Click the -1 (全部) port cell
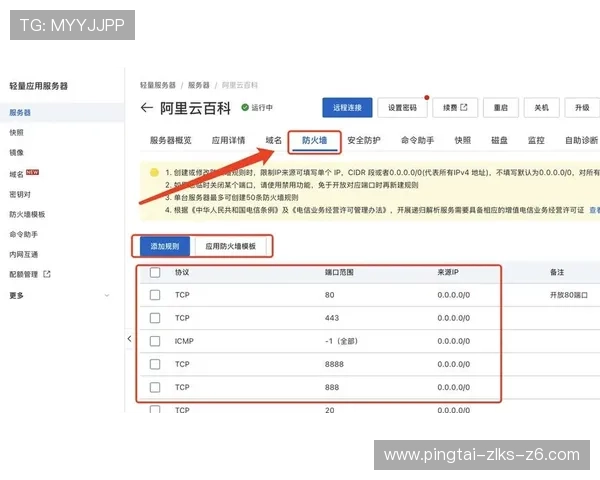Image resolution: width=600 pixels, height=480 pixels. coord(341,341)
